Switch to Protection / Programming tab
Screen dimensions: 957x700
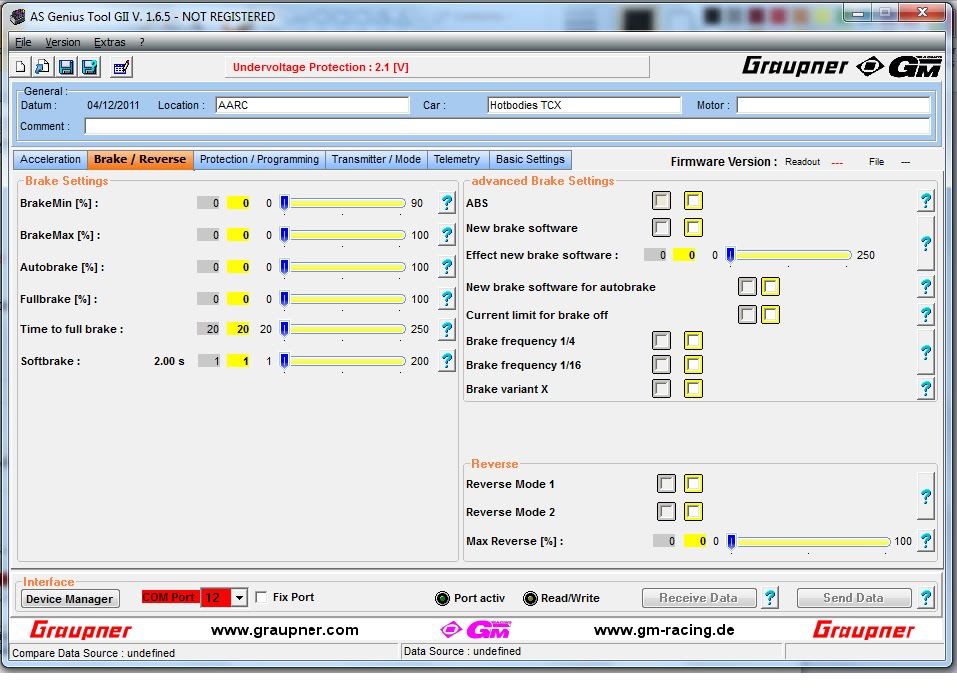coord(259,159)
